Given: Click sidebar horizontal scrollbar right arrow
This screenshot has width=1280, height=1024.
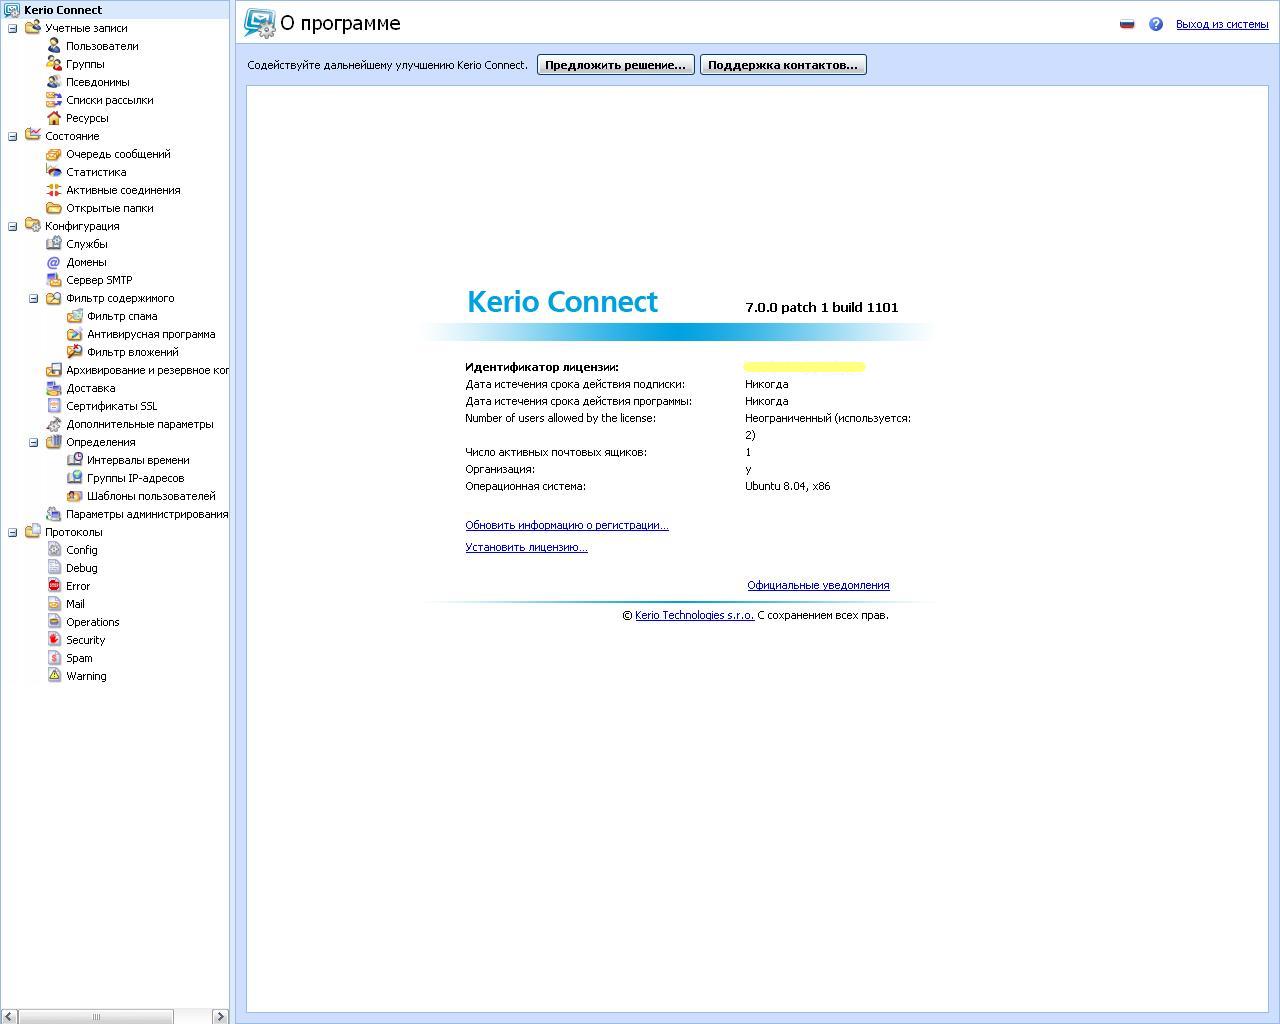Looking at the screenshot, I should pyautogui.click(x=221, y=1016).
